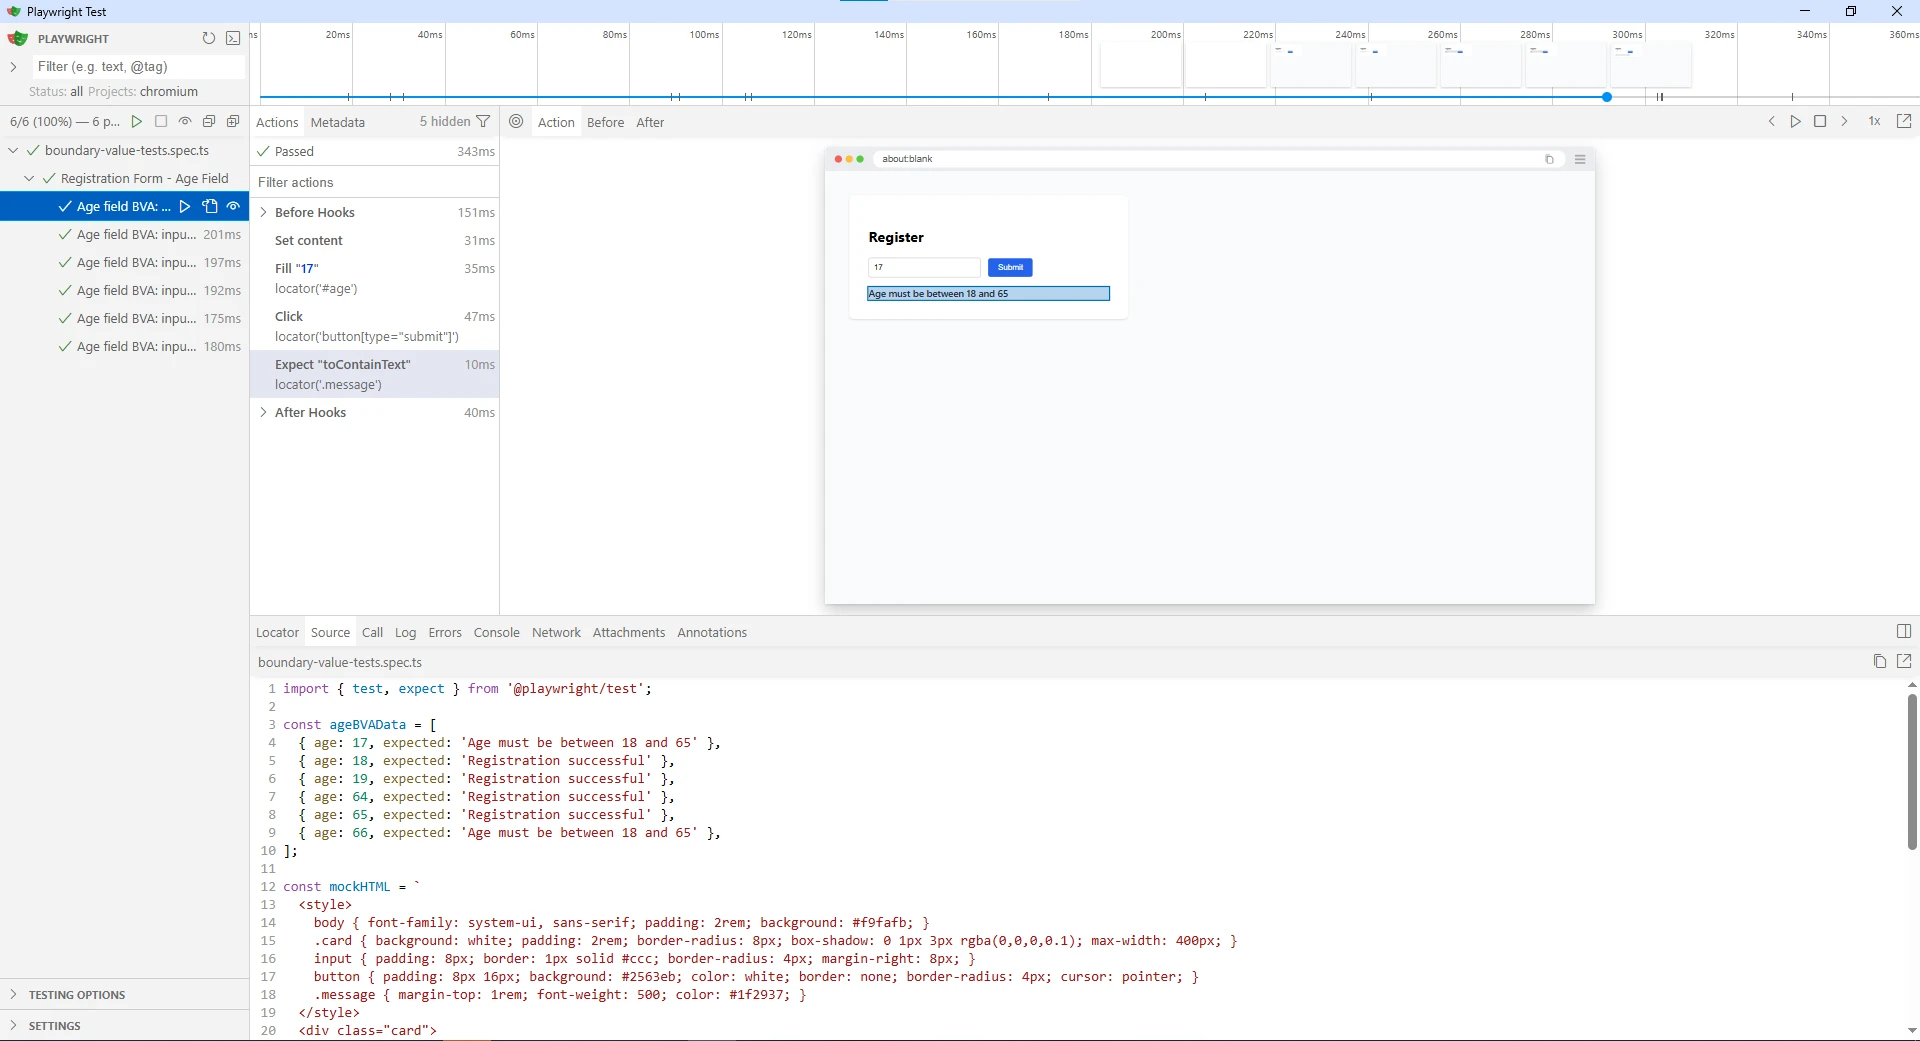The image size is (1920, 1041).
Task: Open the snapshot browser hamburger menu
Action: [x=1580, y=159]
